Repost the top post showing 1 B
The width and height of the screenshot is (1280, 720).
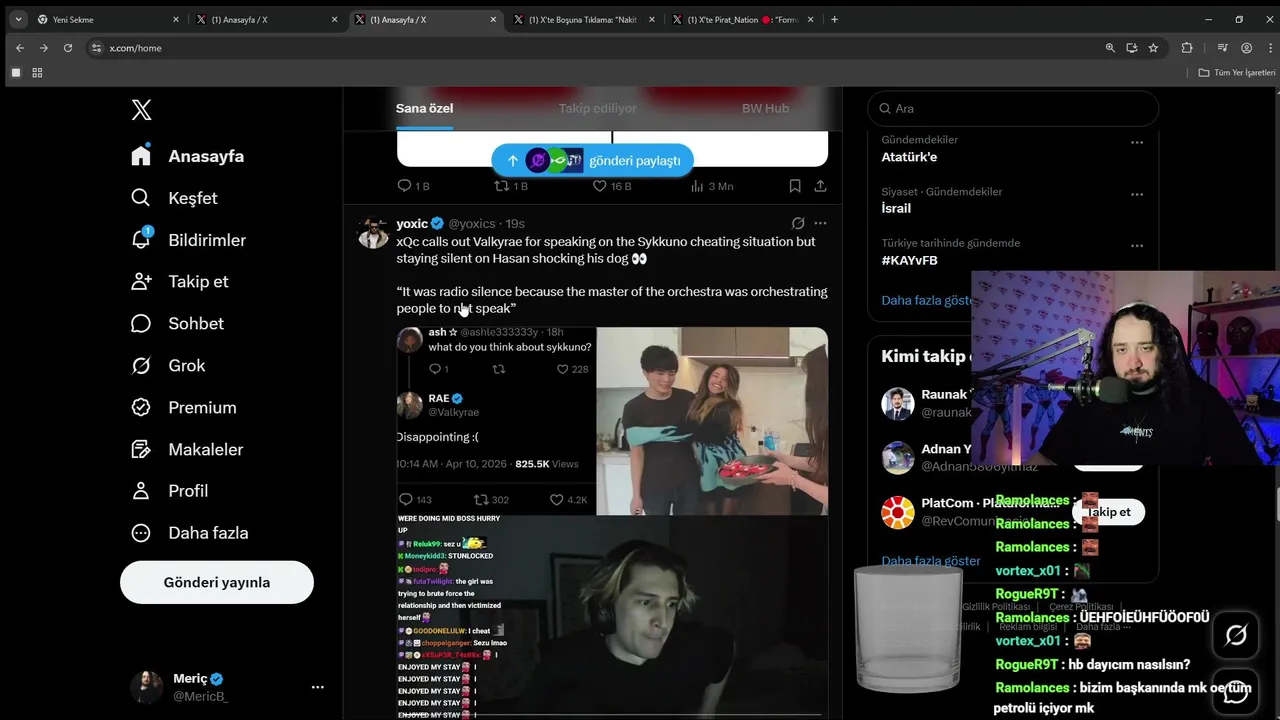(x=511, y=186)
